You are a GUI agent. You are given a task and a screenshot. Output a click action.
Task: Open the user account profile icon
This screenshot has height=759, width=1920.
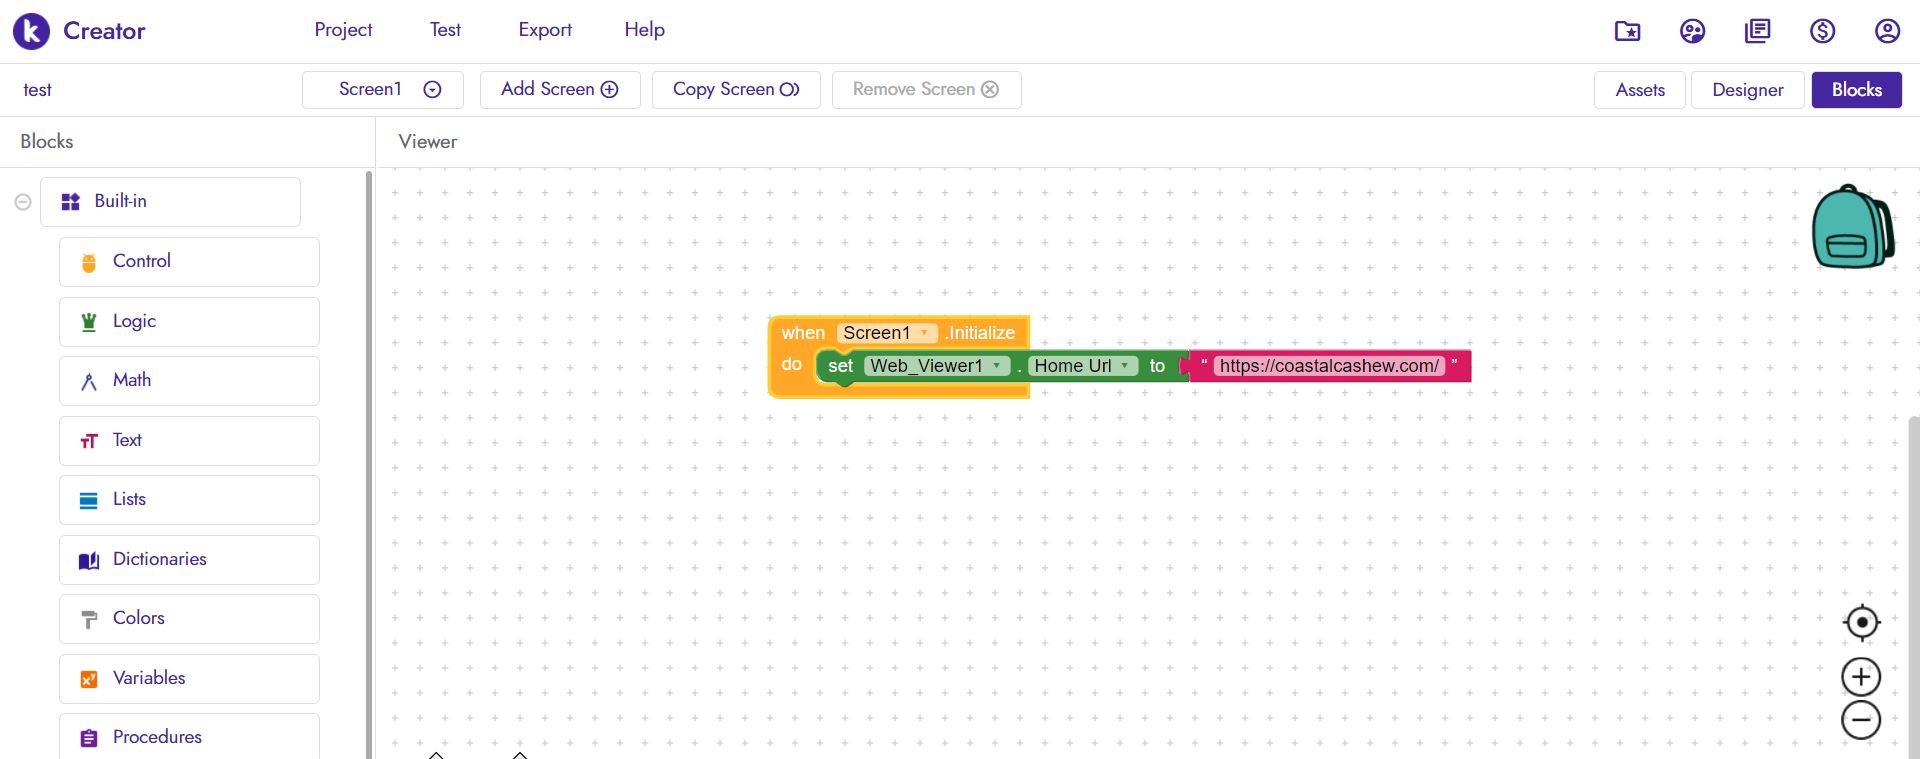click(x=1887, y=31)
